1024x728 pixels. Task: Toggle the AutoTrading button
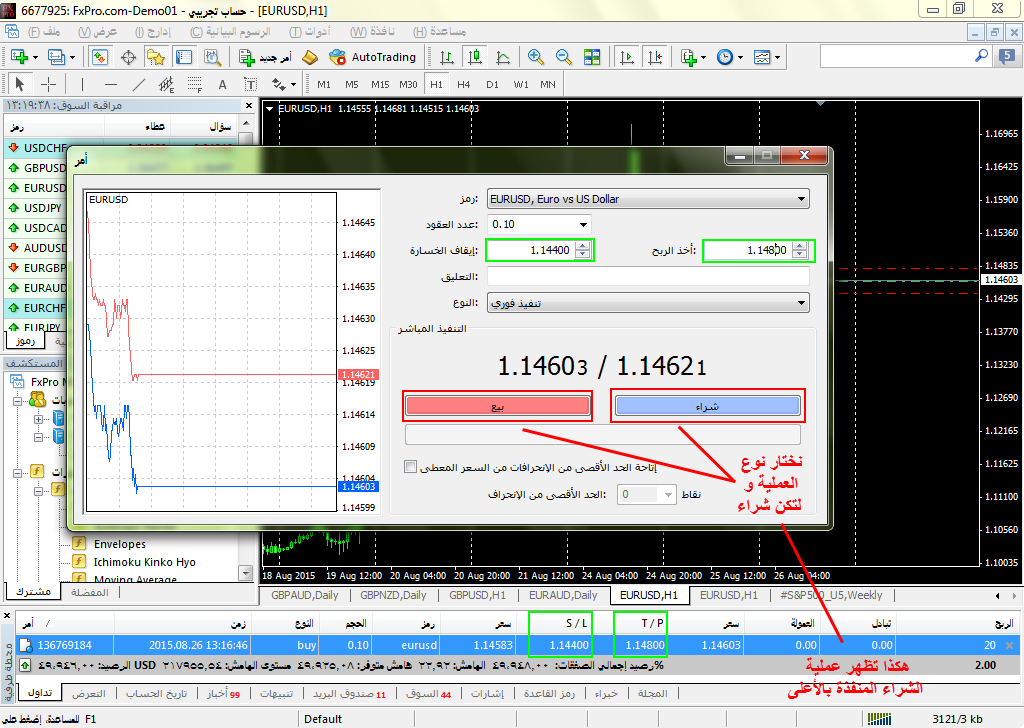click(372, 57)
